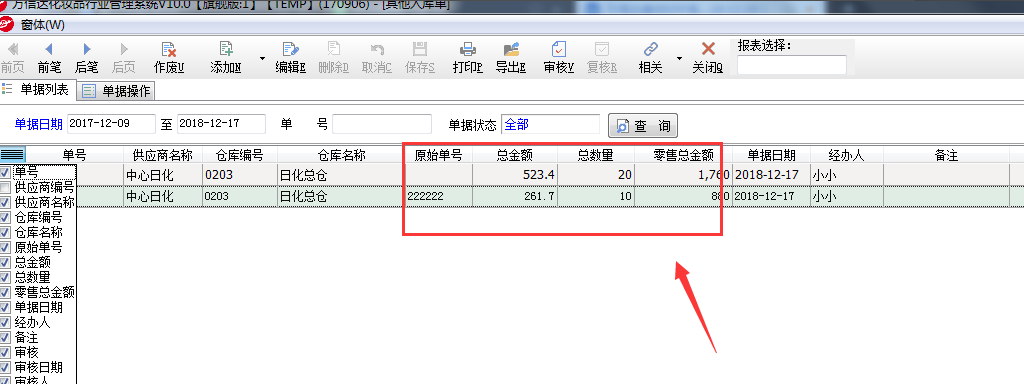The image size is (1024, 384).
Task: Enable the 供应商编号 column checkbox
Action: pos(6,187)
